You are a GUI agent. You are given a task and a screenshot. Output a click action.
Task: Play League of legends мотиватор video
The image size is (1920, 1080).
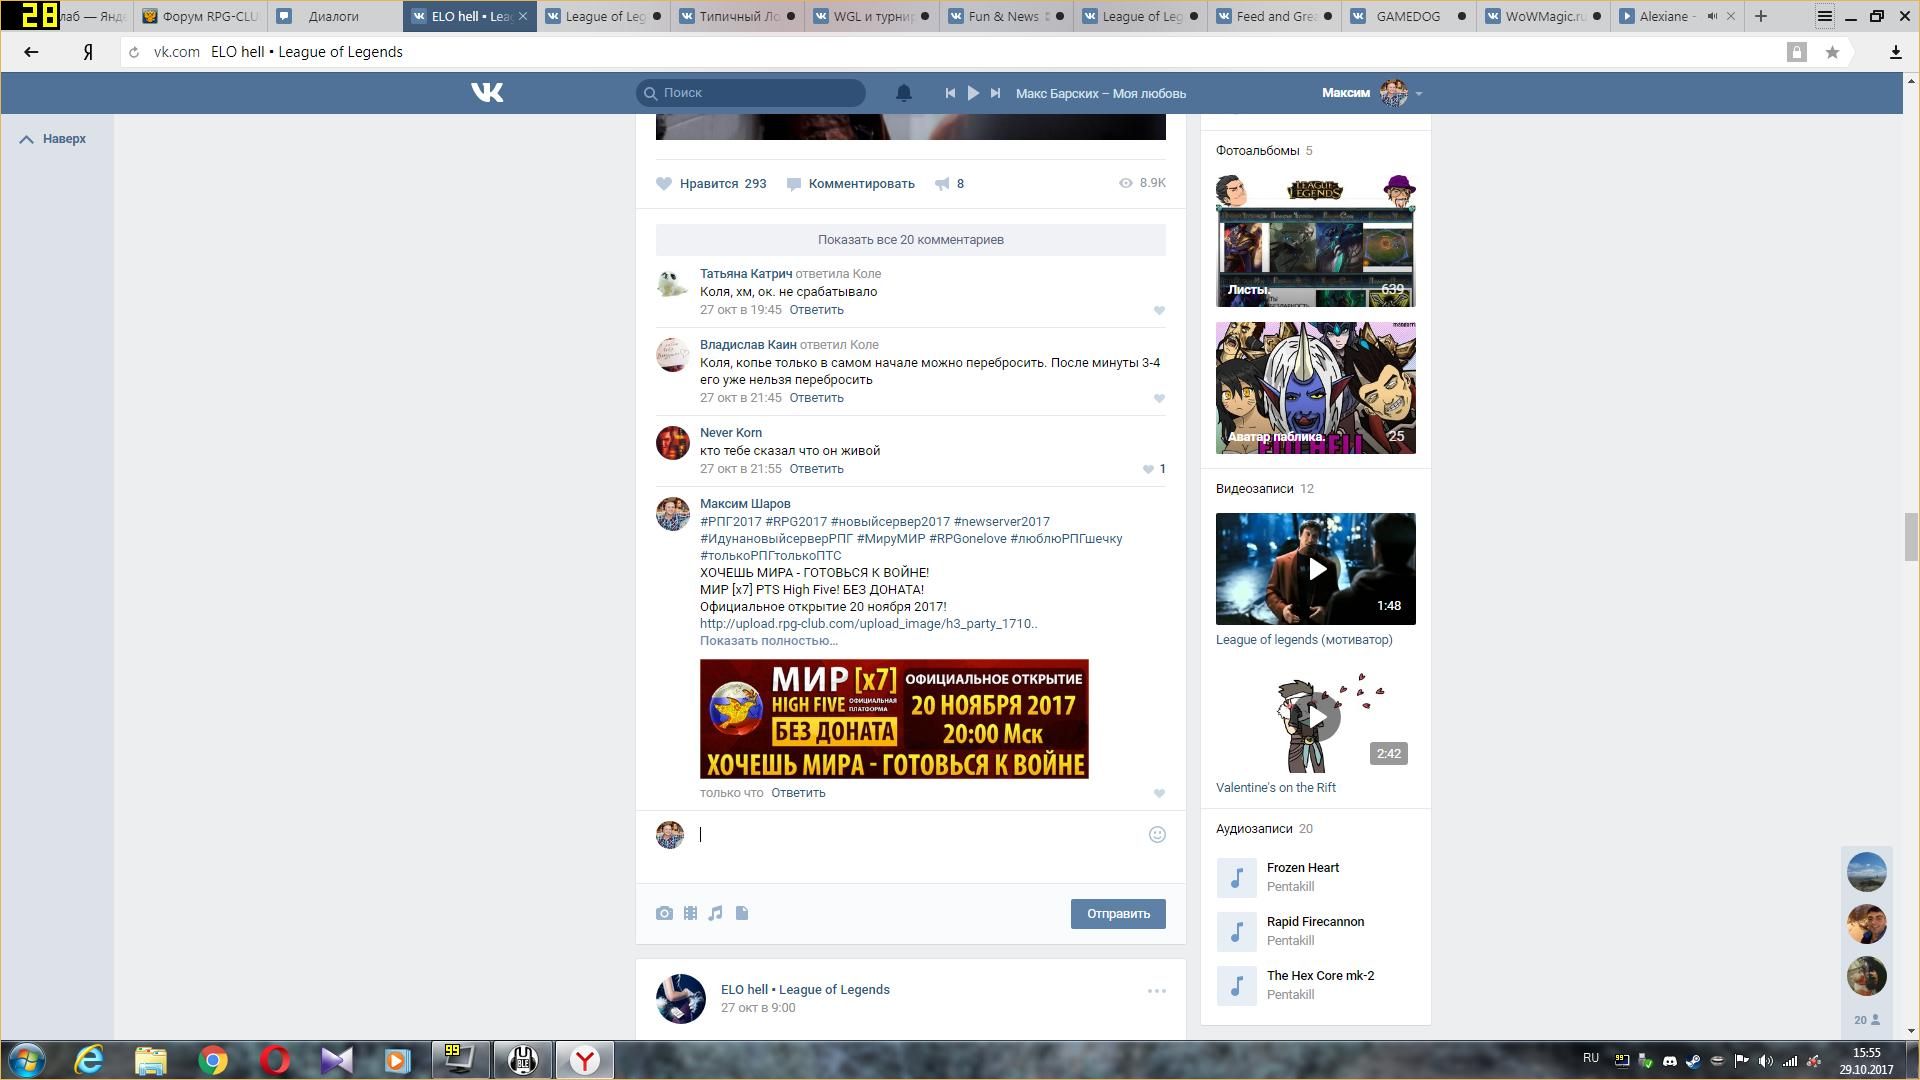(x=1316, y=569)
